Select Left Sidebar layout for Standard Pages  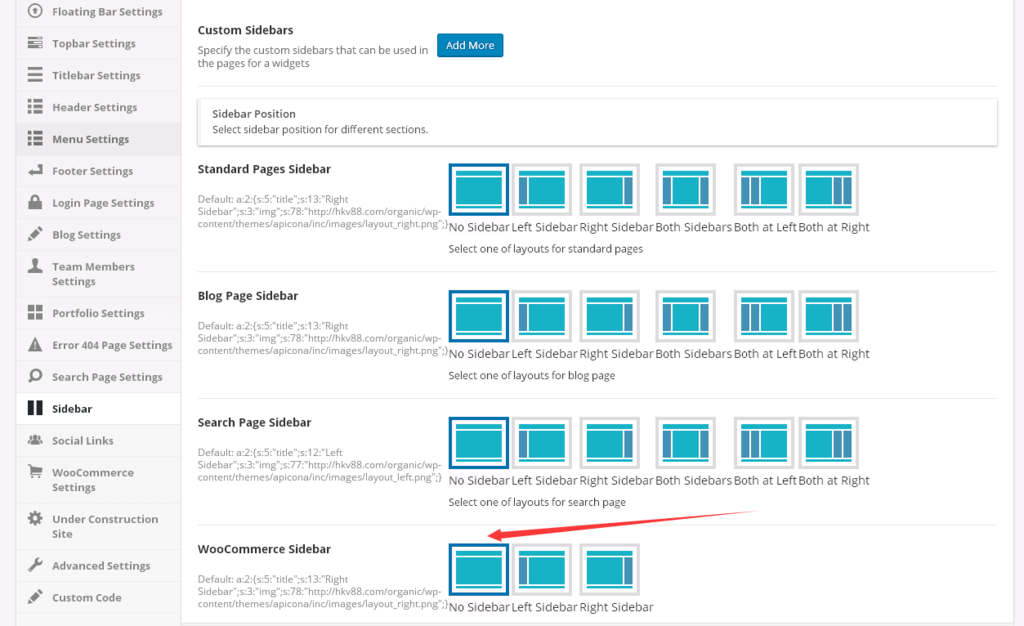(x=542, y=190)
